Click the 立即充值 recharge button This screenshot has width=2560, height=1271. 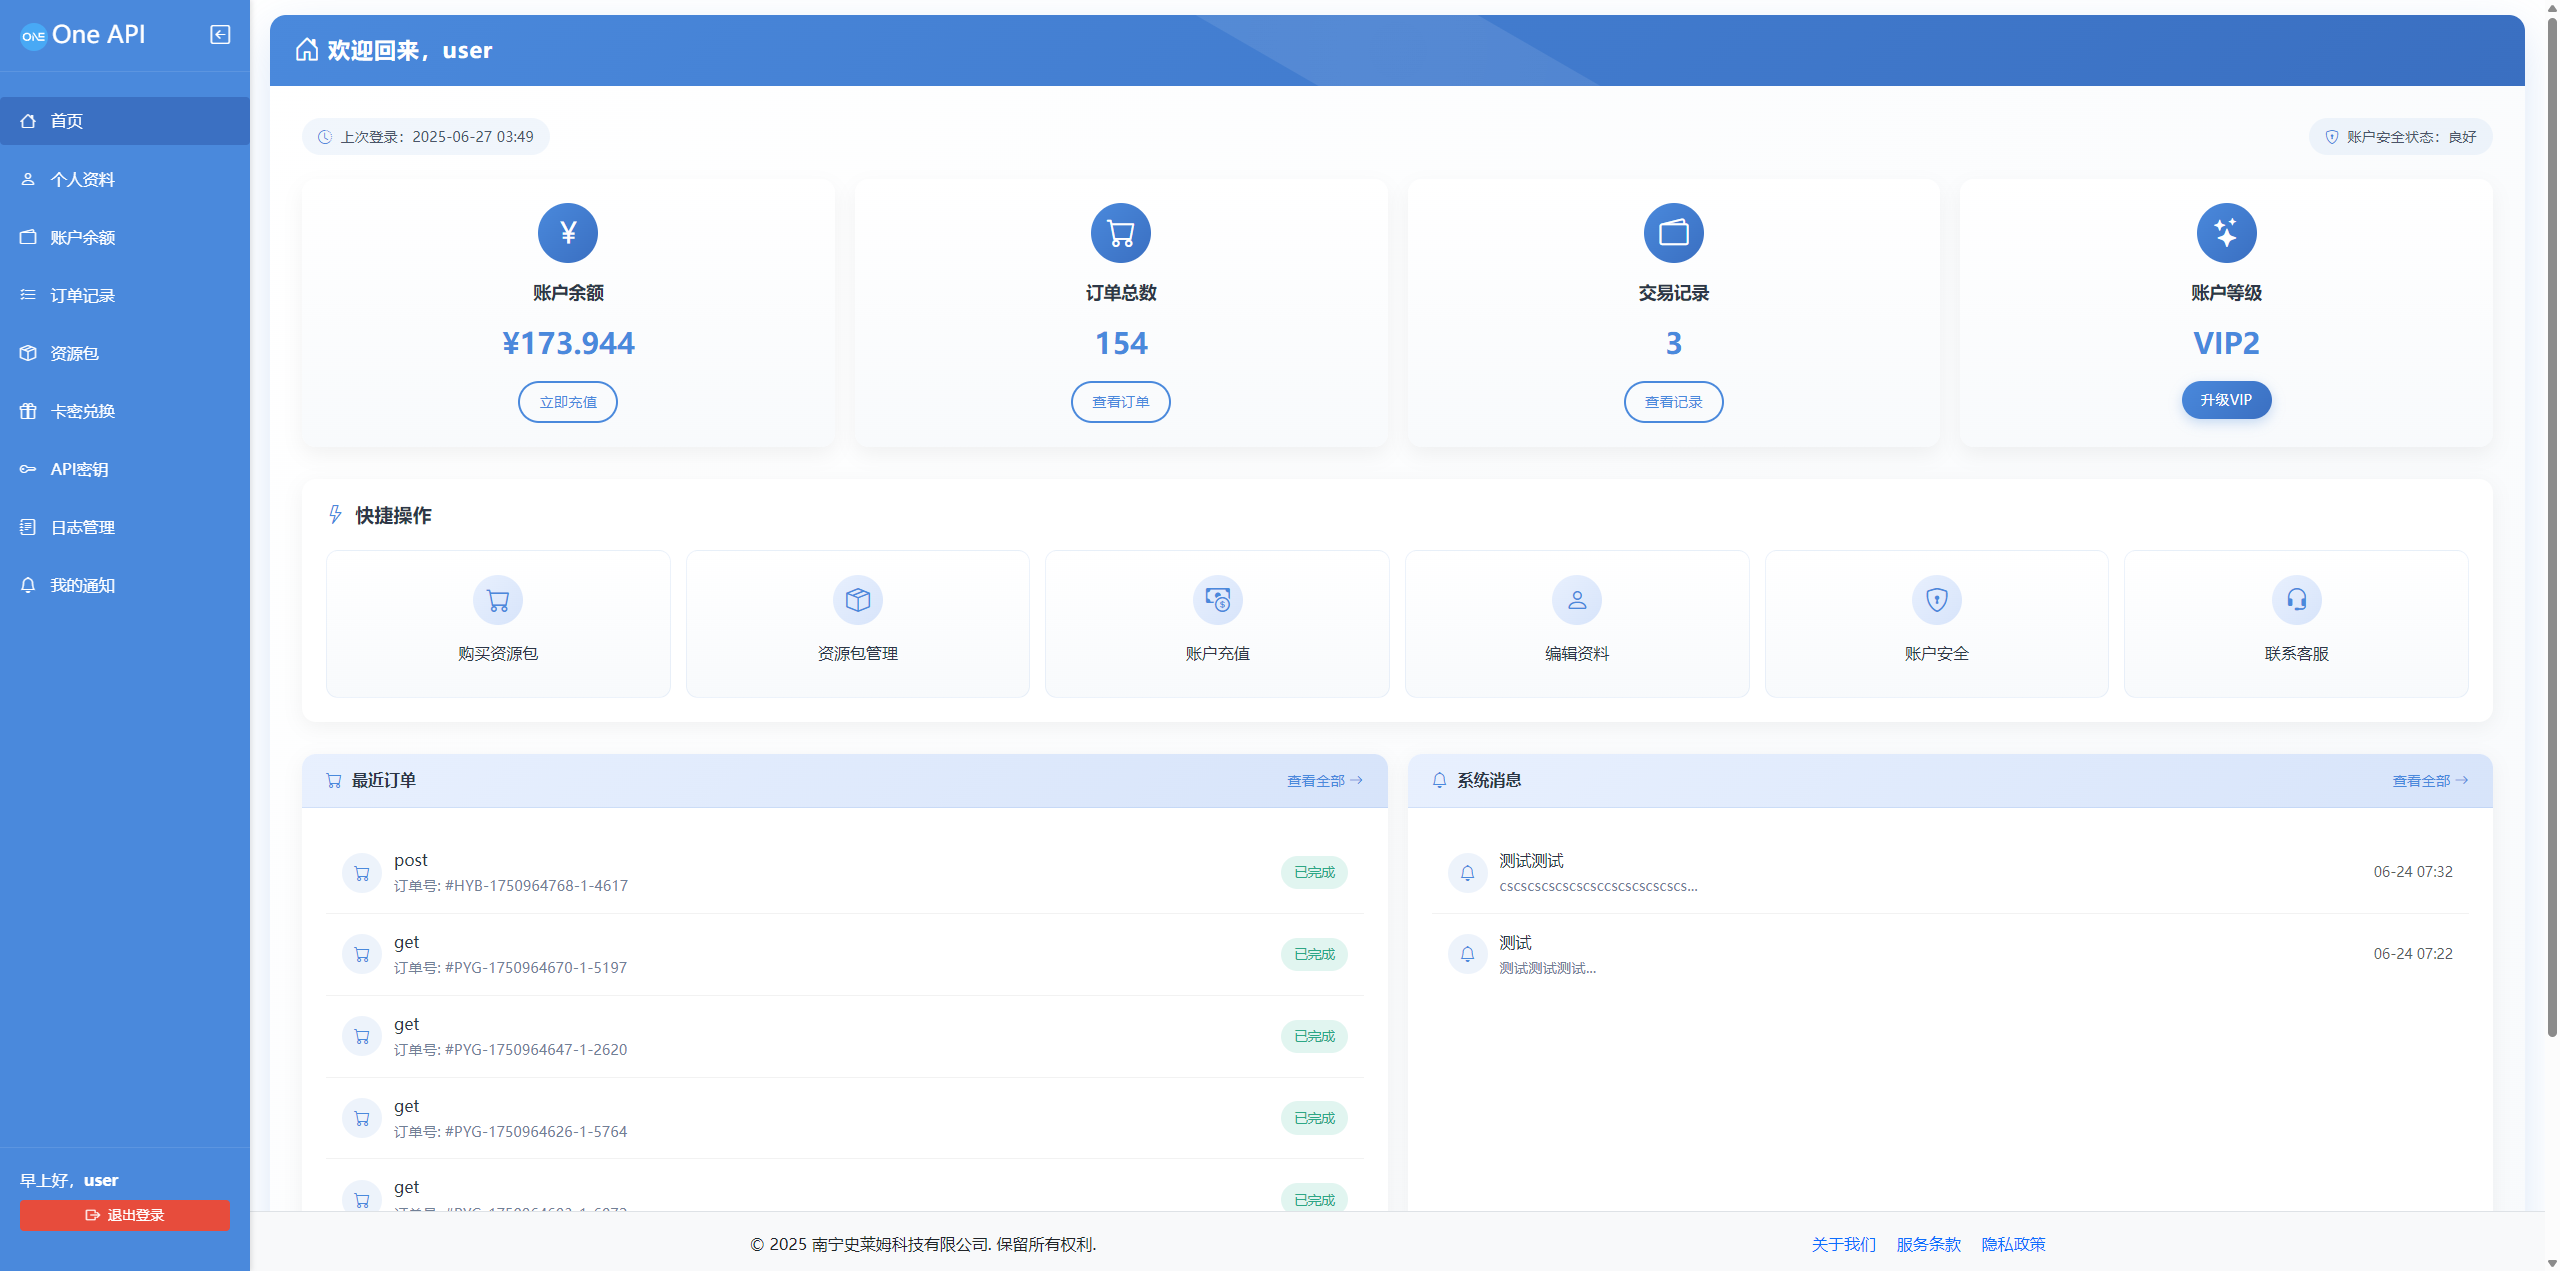pos(567,401)
